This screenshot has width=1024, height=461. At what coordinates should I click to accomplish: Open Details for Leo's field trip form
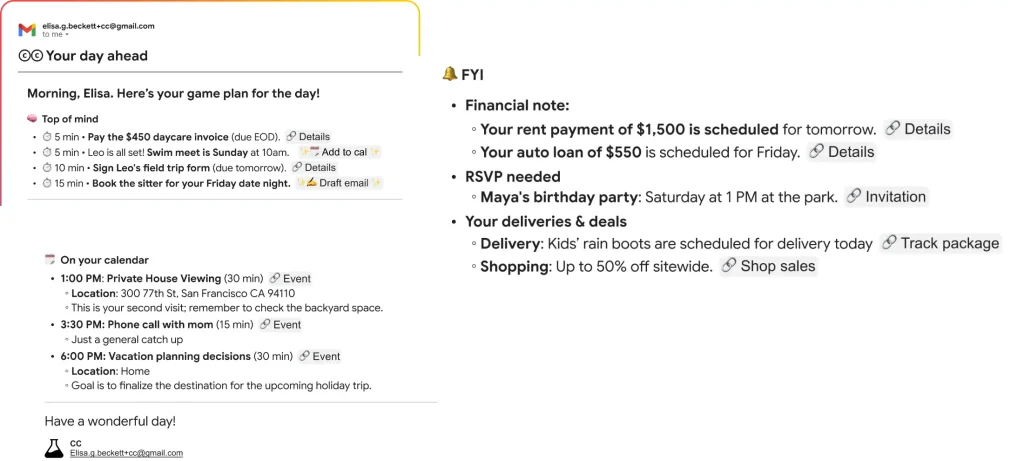coord(314,168)
